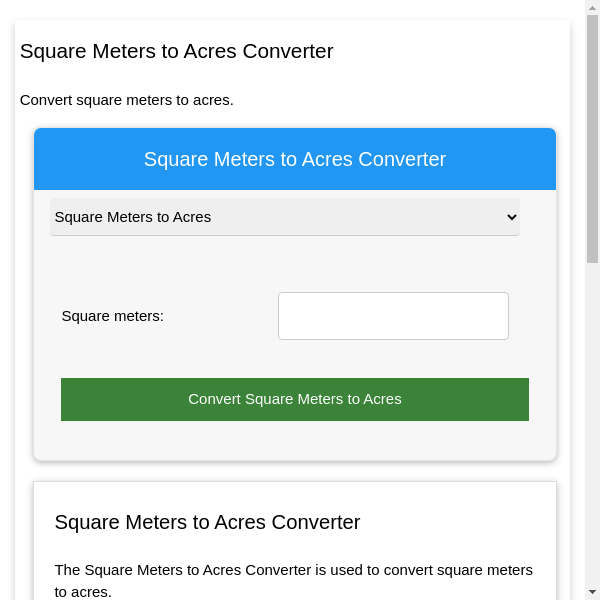
Task: Click the blue converter banner title
Action: 295,159
